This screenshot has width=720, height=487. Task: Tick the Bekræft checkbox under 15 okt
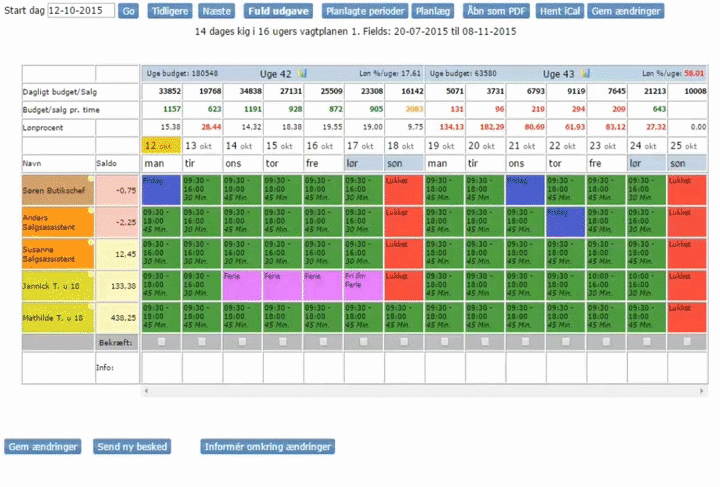(x=283, y=341)
